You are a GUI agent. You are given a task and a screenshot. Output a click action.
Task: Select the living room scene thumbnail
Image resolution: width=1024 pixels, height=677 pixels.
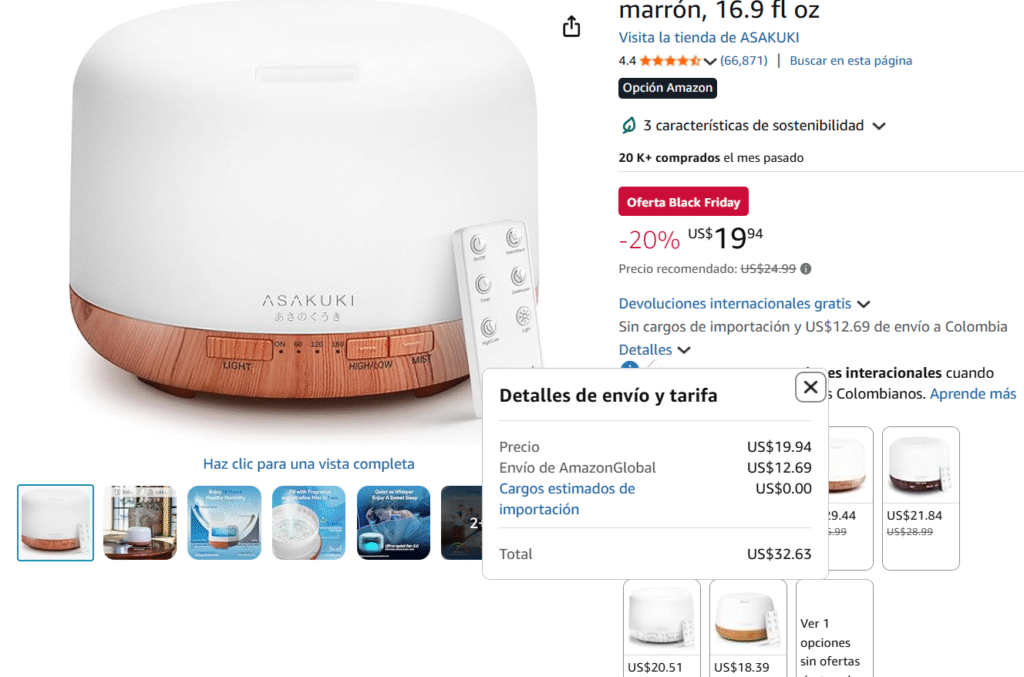click(x=140, y=522)
